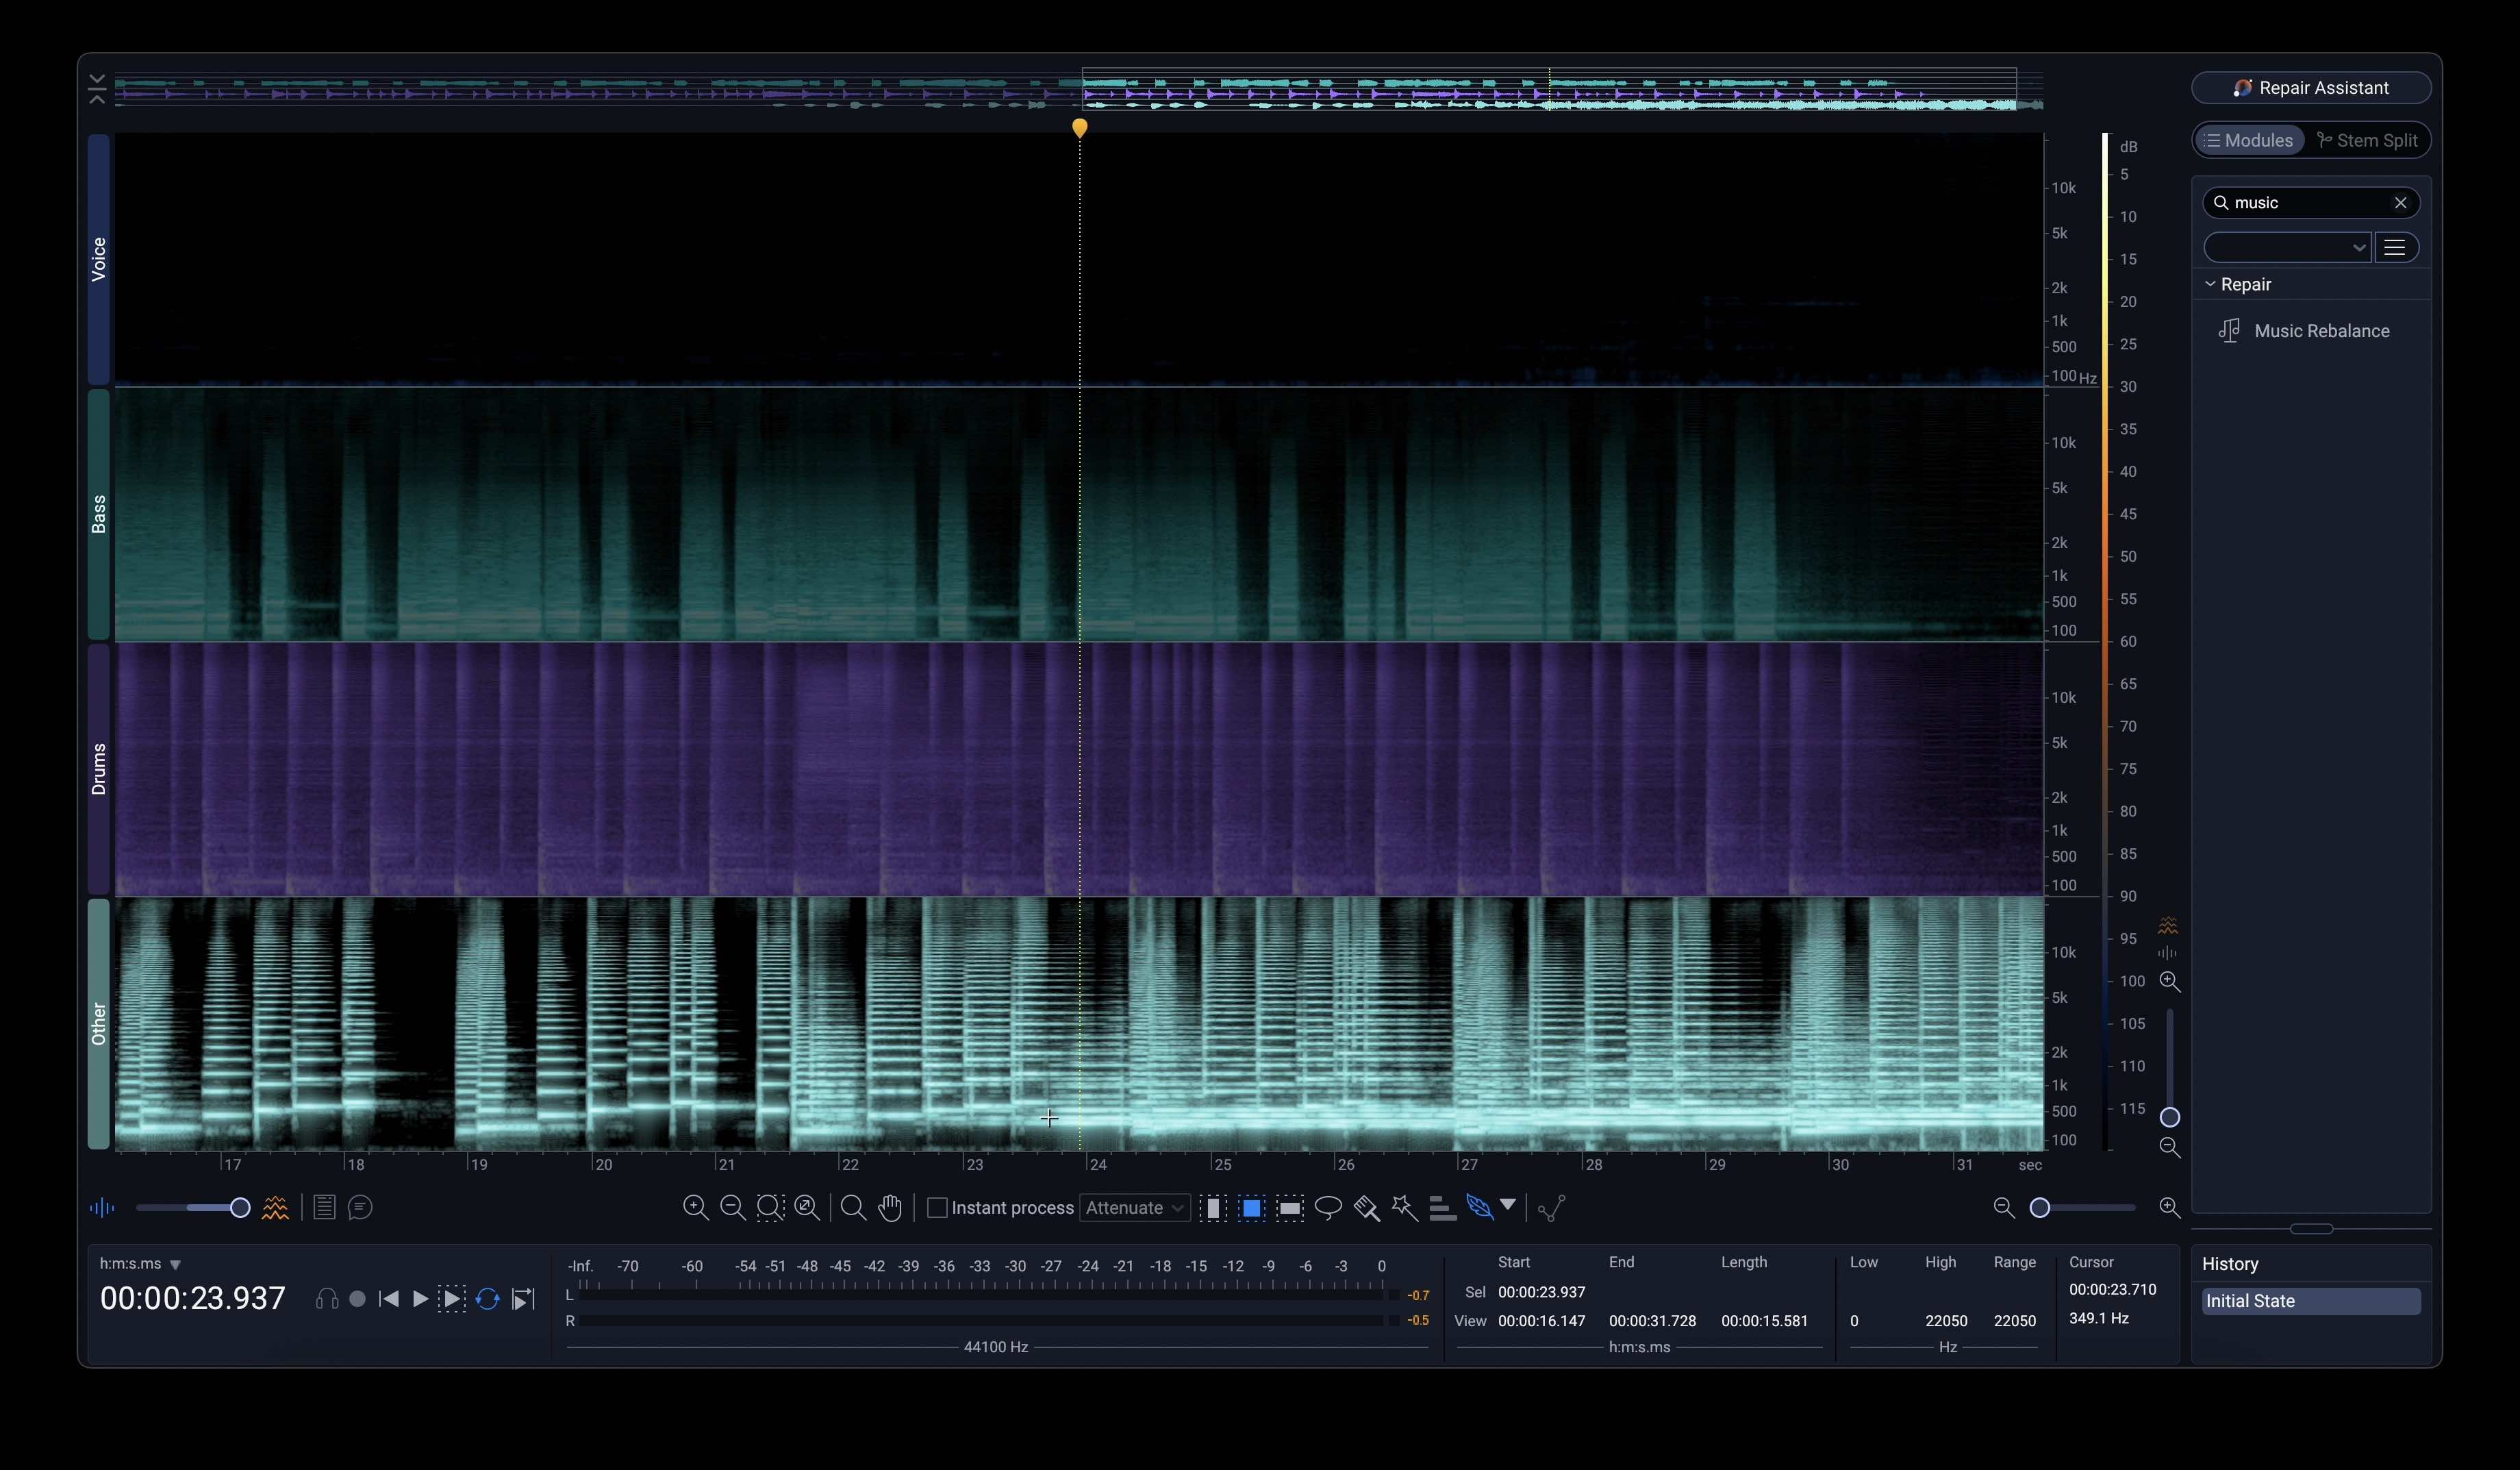
Task: Select the harmonics selection tool
Action: click(1442, 1208)
